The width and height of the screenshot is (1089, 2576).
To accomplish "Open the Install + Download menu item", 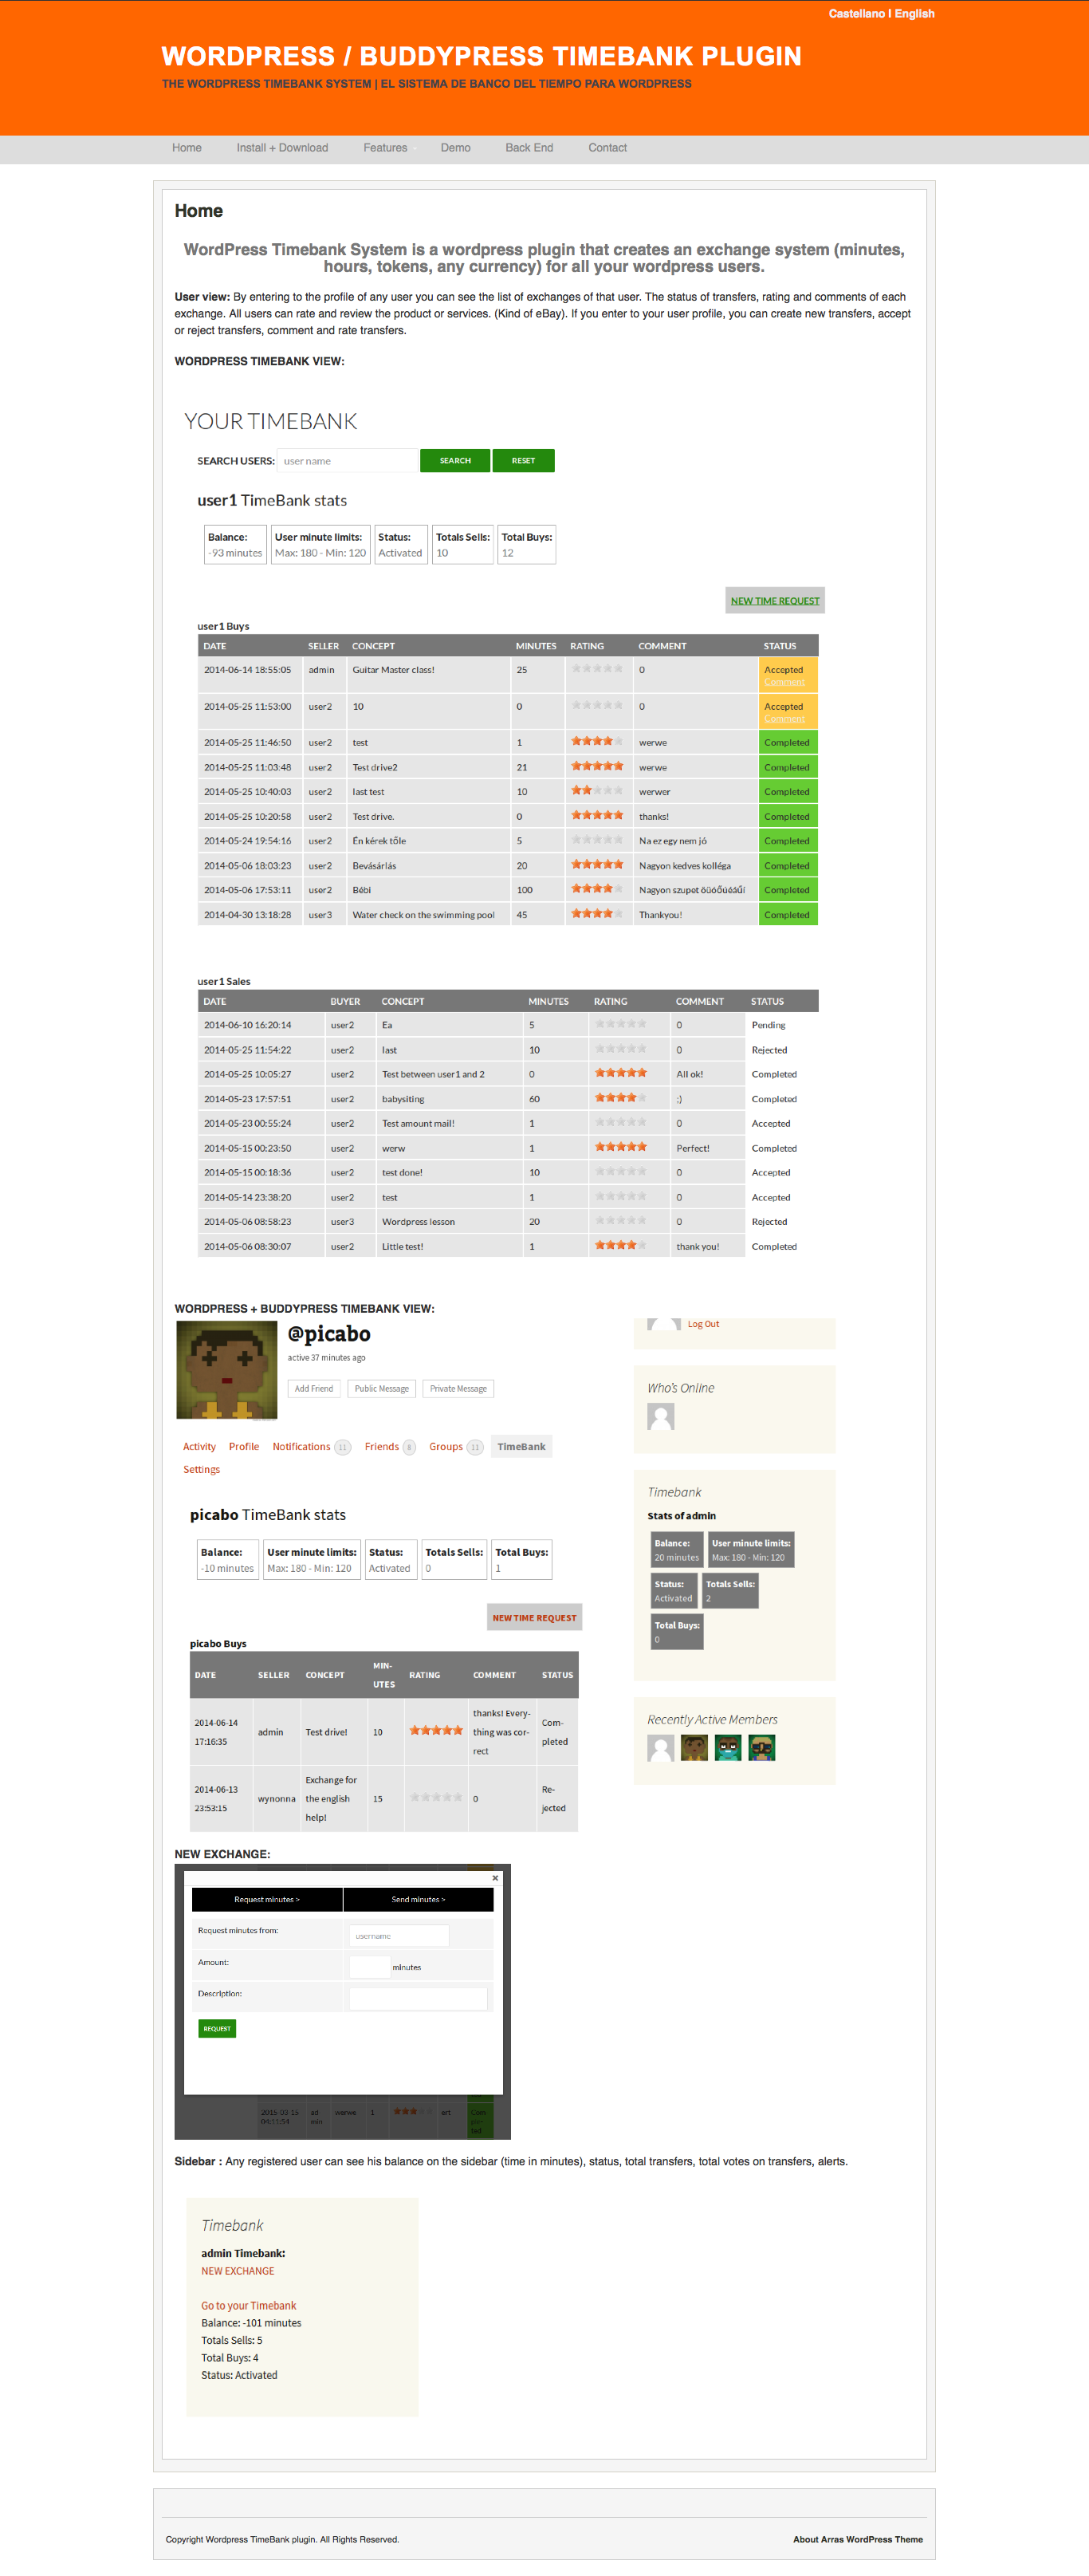I will click(x=282, y=148).
